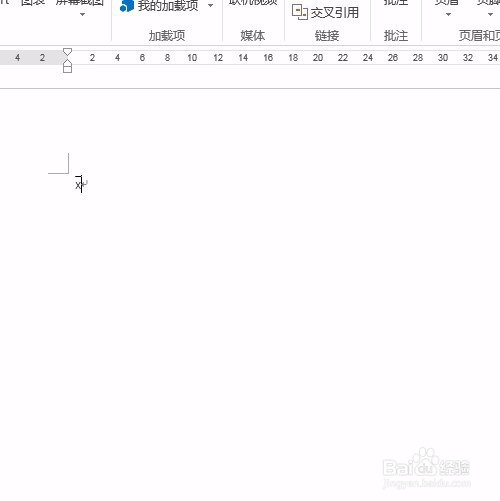
Task: Open the Screenshot (屏幕截图) dropdown arrow
Action: pos(82,15)
